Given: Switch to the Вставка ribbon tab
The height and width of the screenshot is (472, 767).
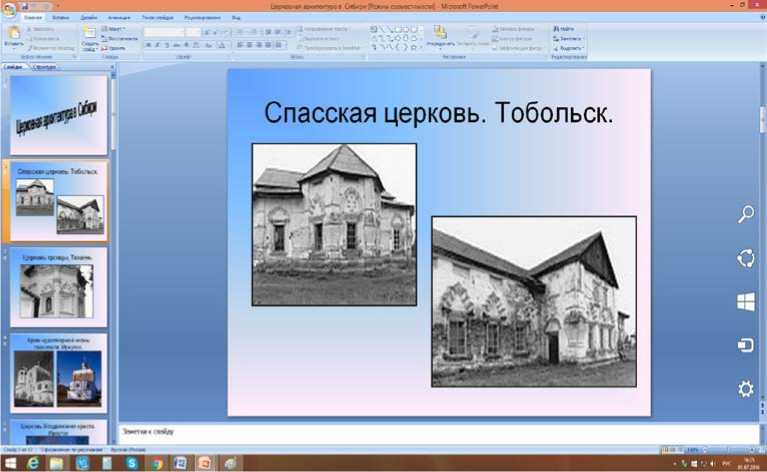Looking at the screenshot, I should click(61, 18).
